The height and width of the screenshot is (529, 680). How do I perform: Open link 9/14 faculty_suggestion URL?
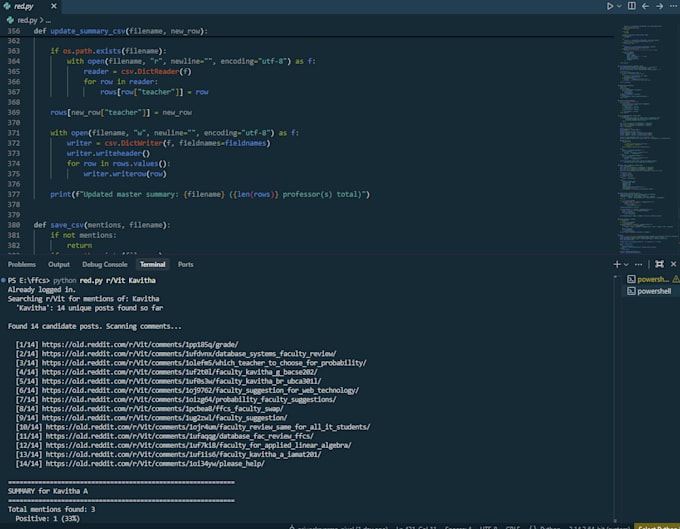(164, 418)
